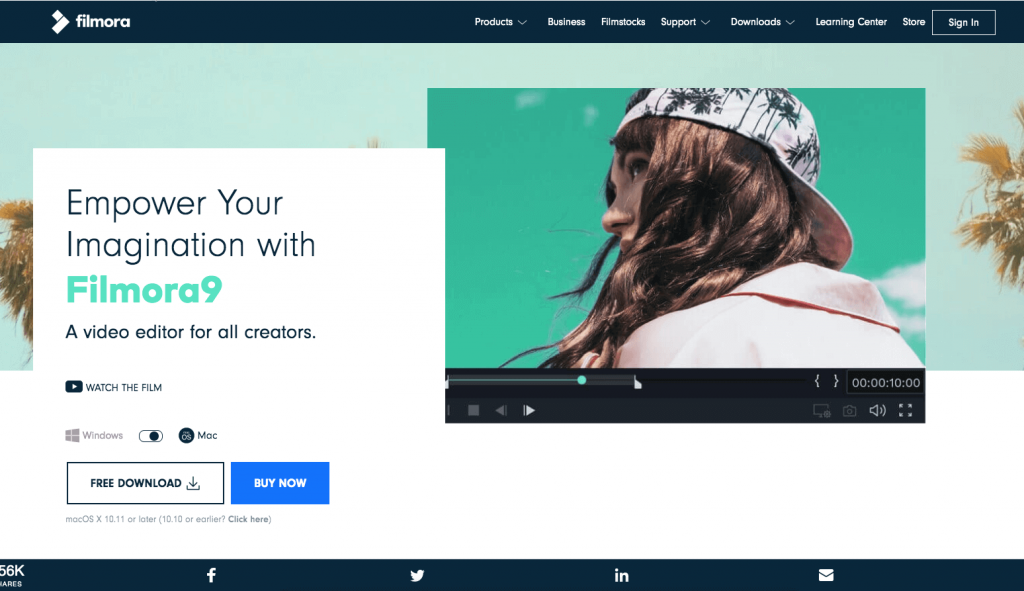Viewport: 1024px width, 591px height.
Task: Select the Windows logo option
Action: pos(72,436)
